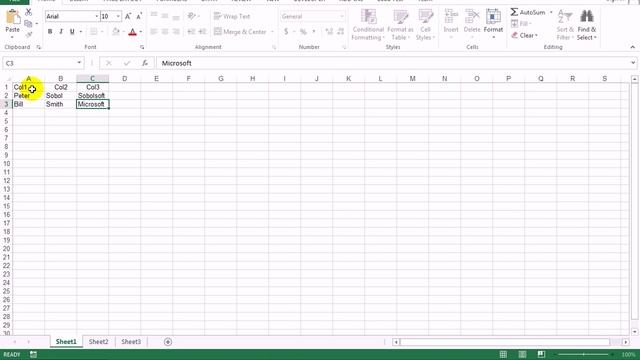Switch to Page Layout view icon
The image size is (640, 360).
(x=522, y=354)
